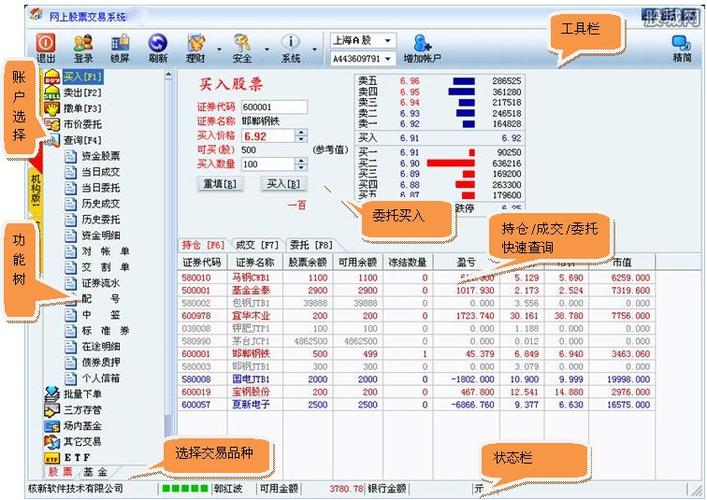This screenshot has width=707, height=500.
Task: Open the 当日成交 query item
Action: 93,172
